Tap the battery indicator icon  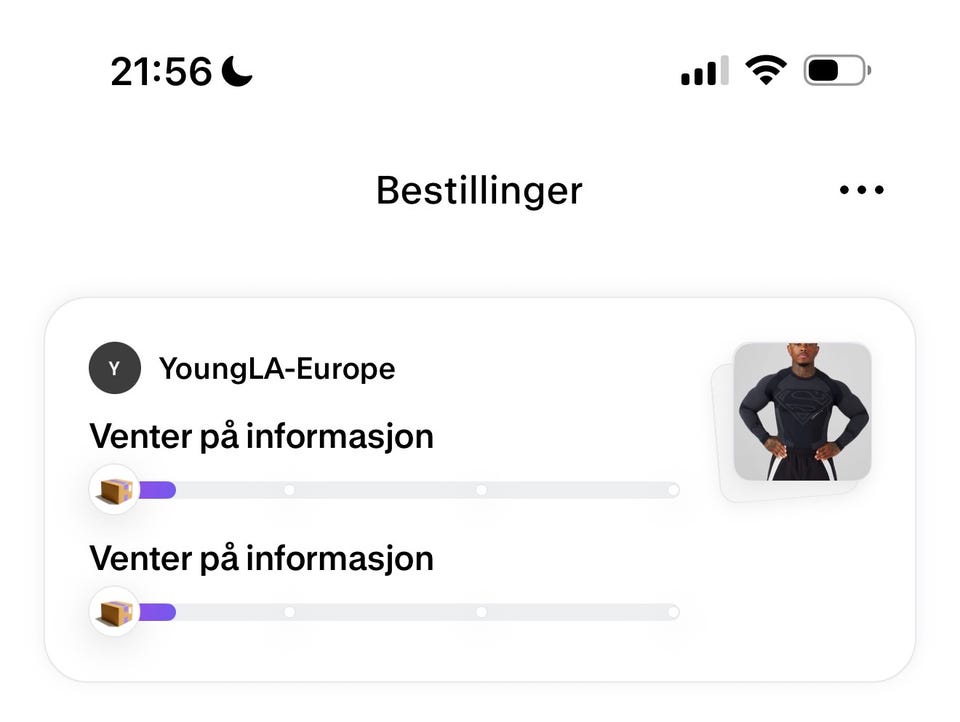[836, 69]
